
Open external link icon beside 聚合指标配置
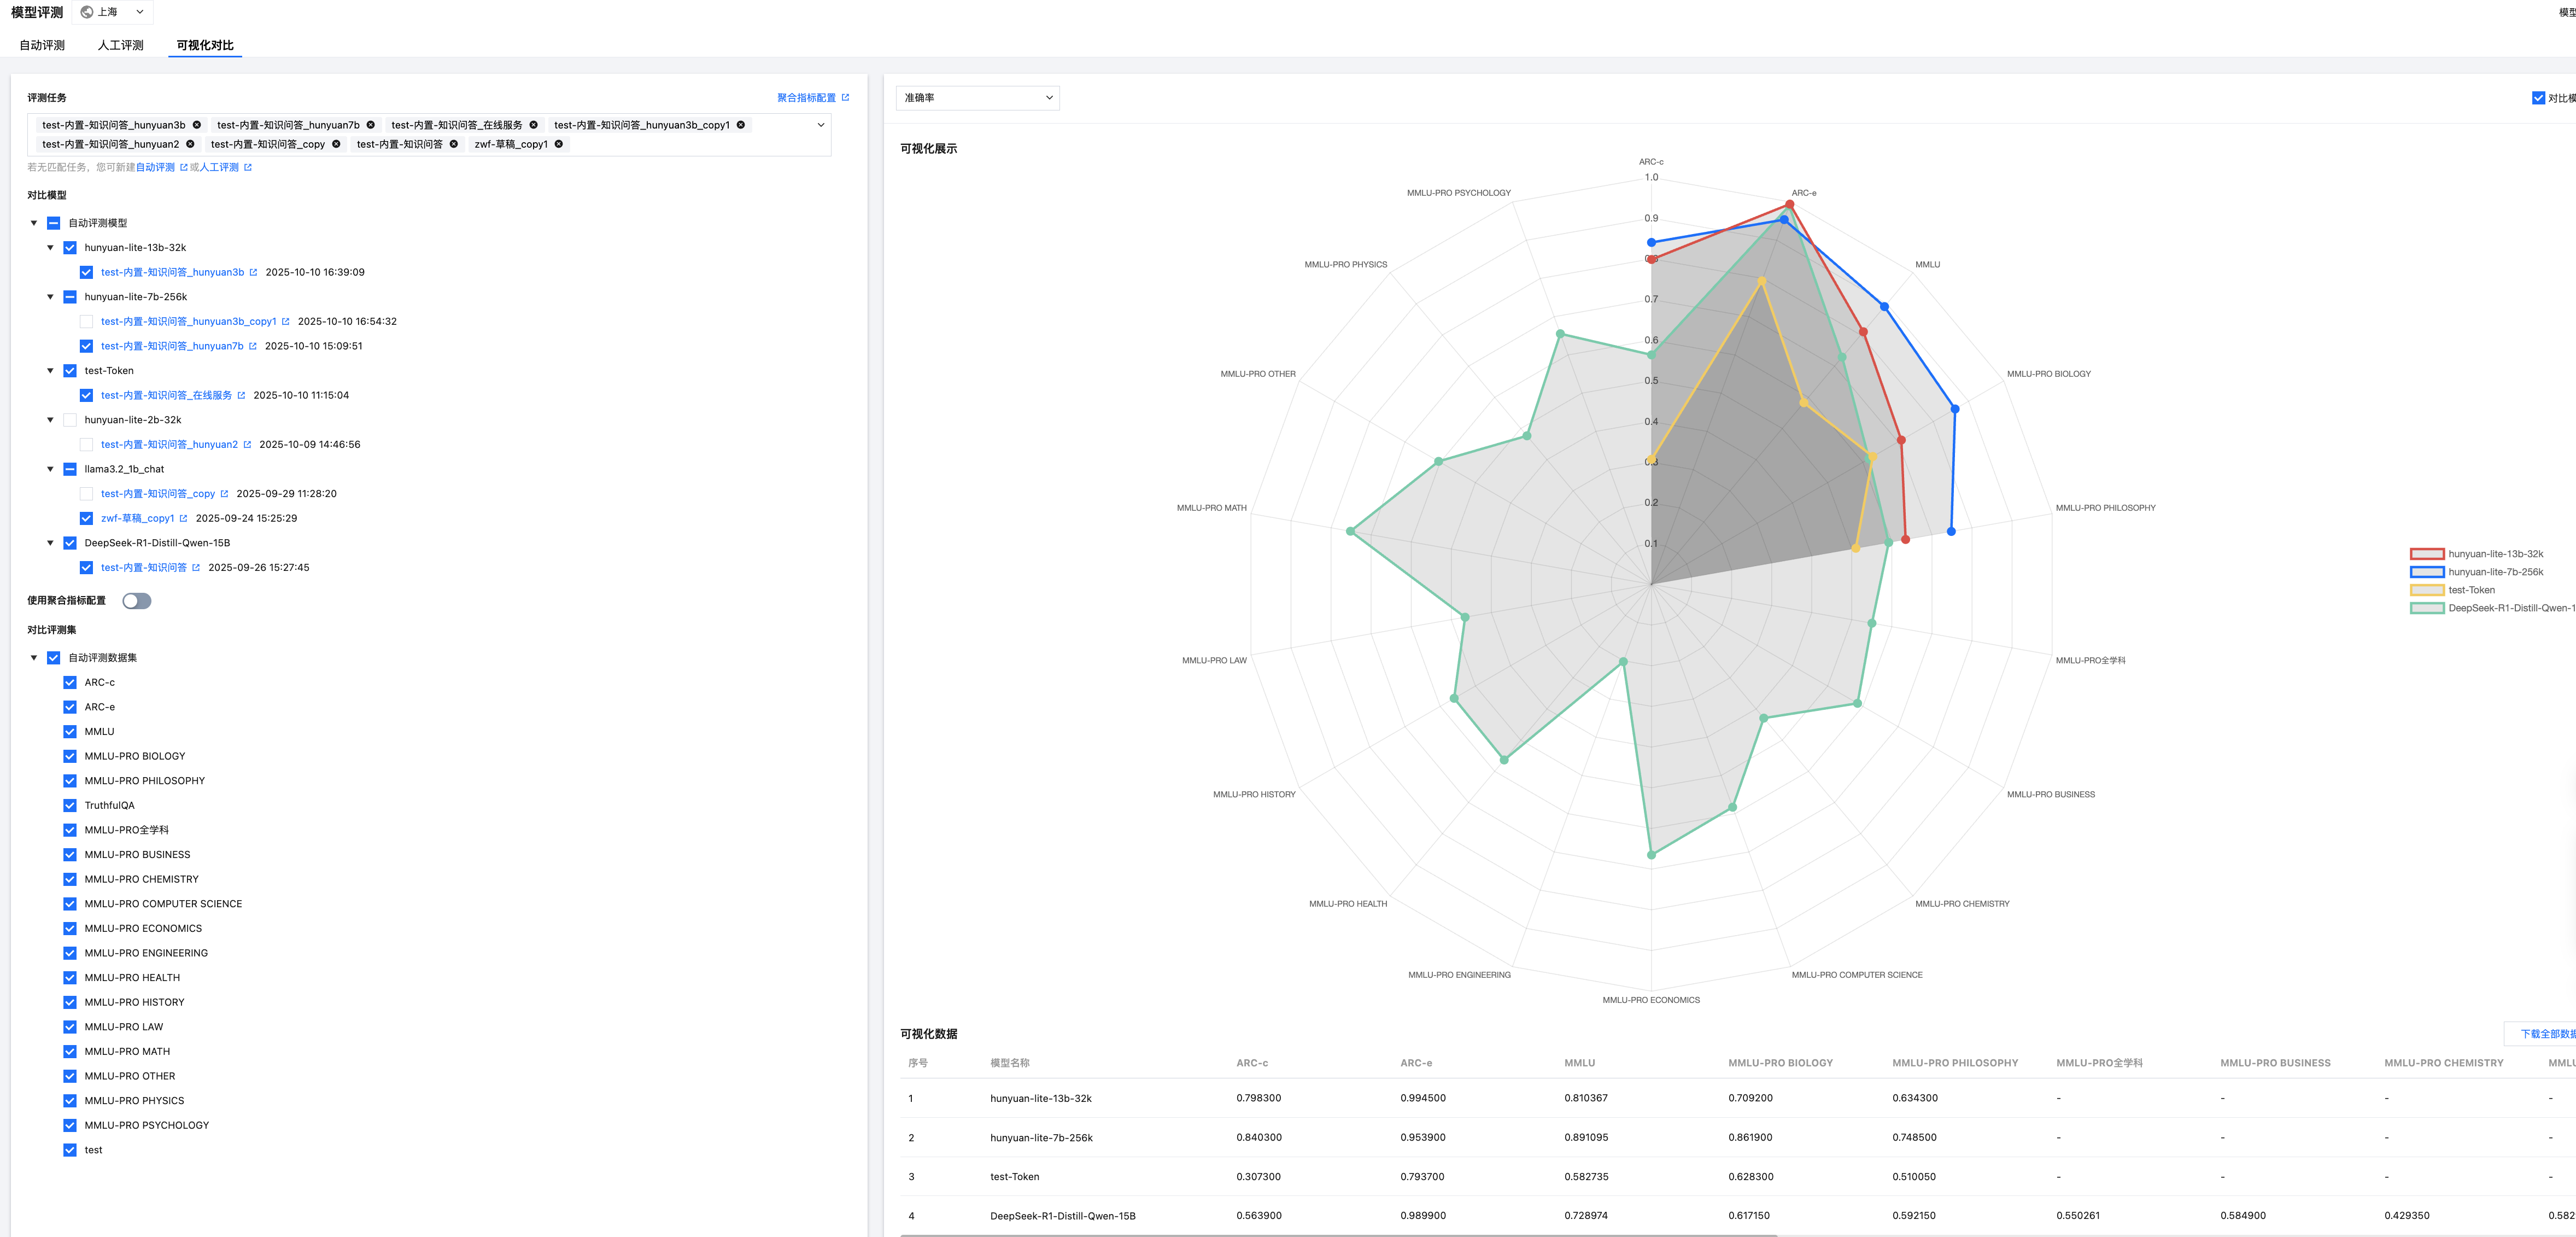[845, 98]
